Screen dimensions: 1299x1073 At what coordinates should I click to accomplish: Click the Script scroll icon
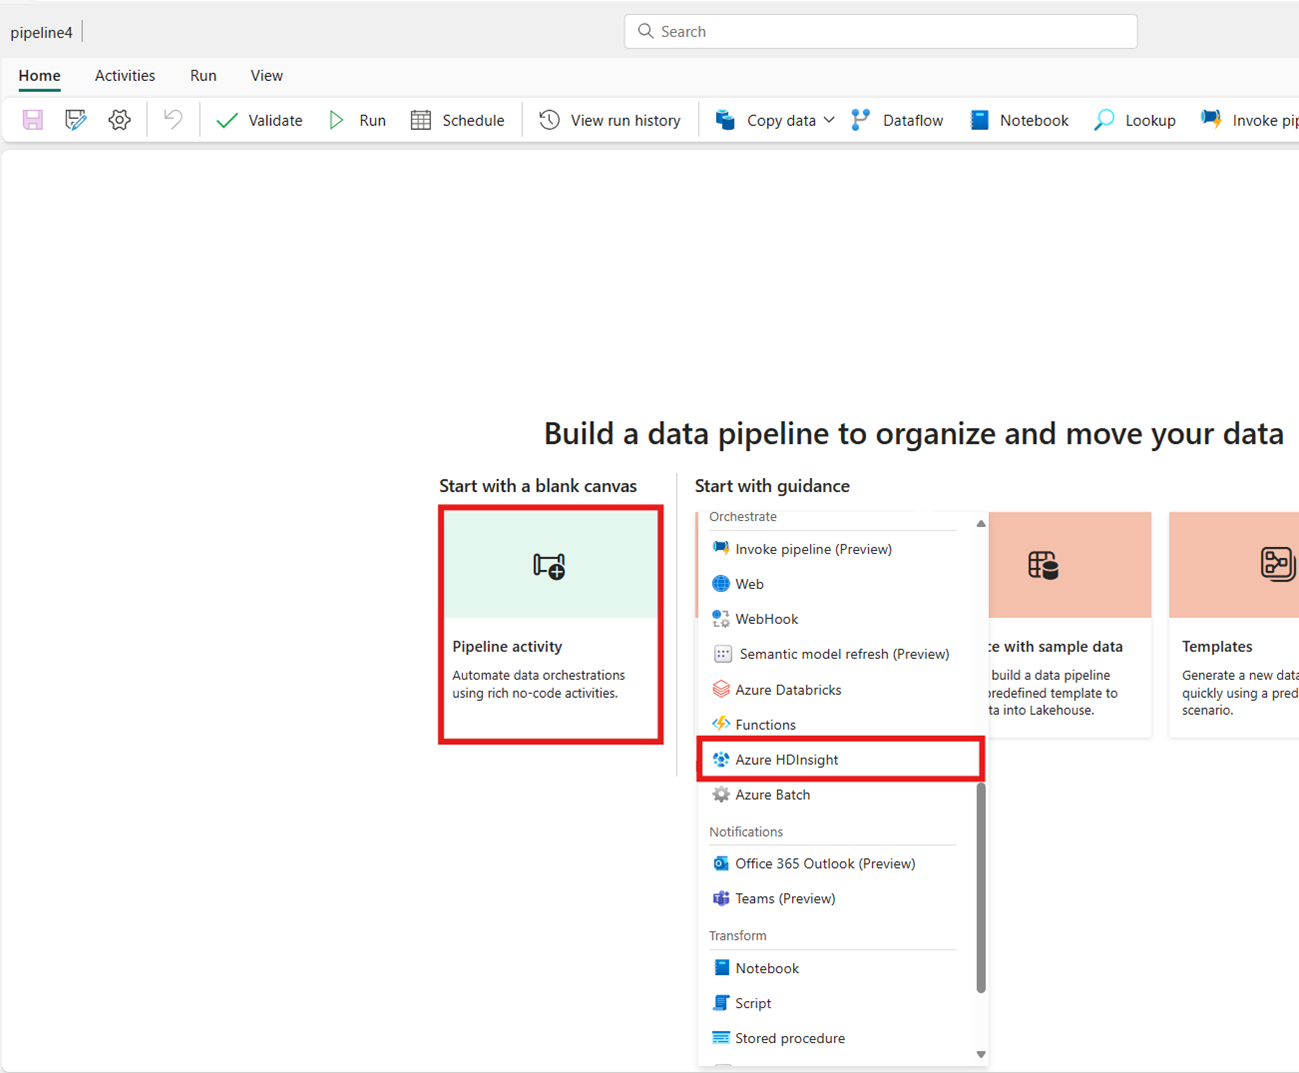721,1003
